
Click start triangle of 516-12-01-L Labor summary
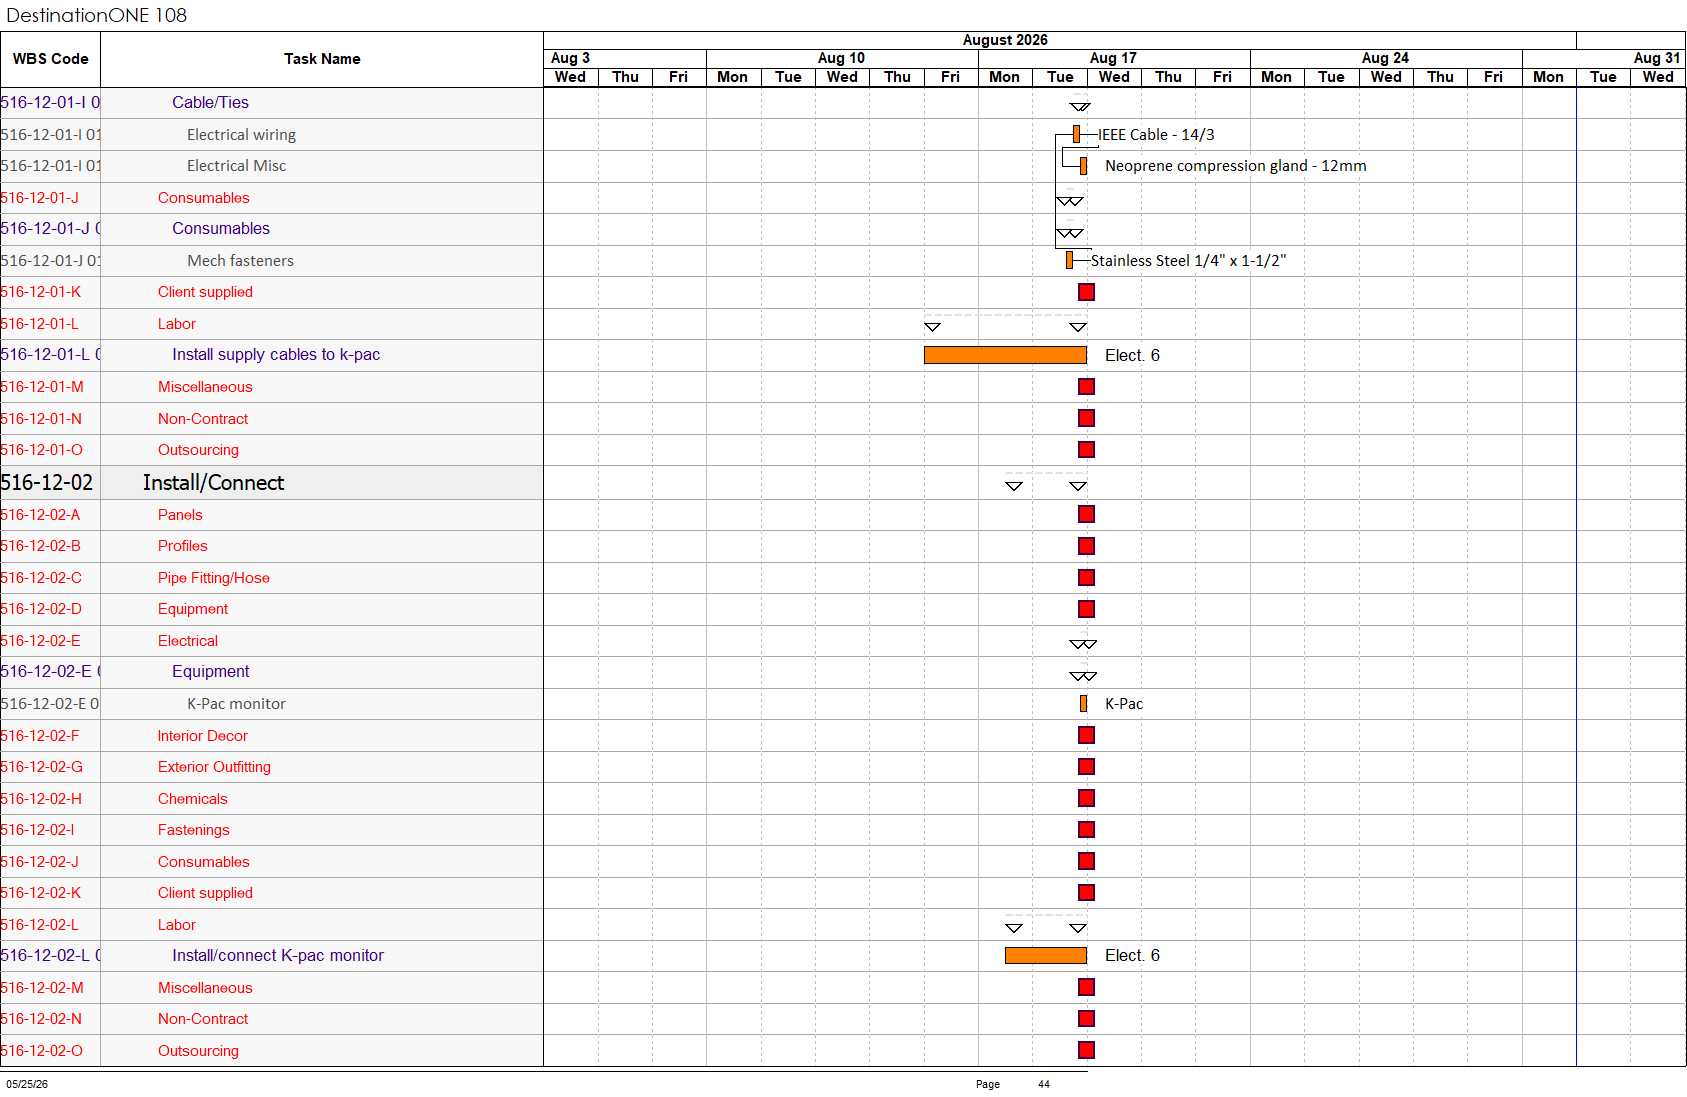pyautogui.click(x=932, y=327)
